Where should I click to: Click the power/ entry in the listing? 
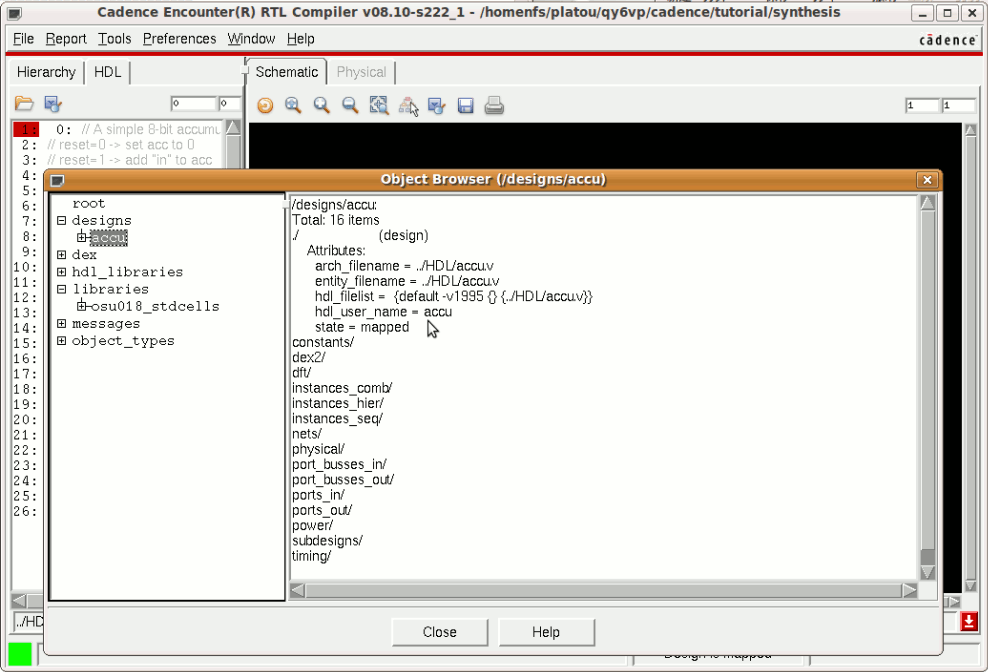click(x=313, y=526)
